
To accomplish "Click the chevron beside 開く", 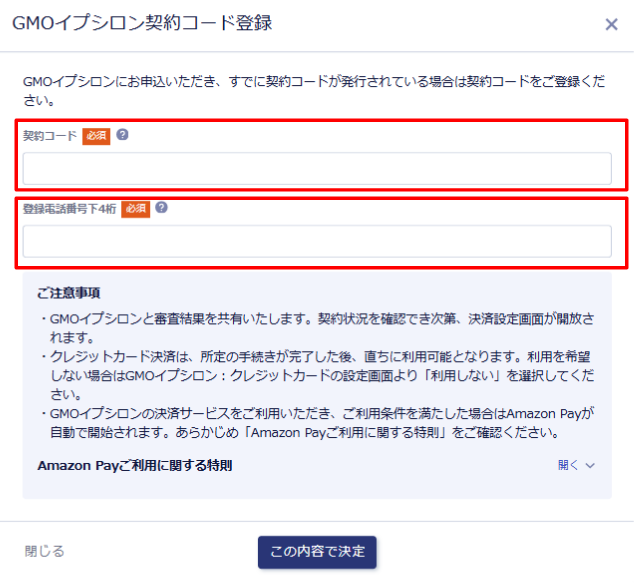I will click(x=590, y=466).
